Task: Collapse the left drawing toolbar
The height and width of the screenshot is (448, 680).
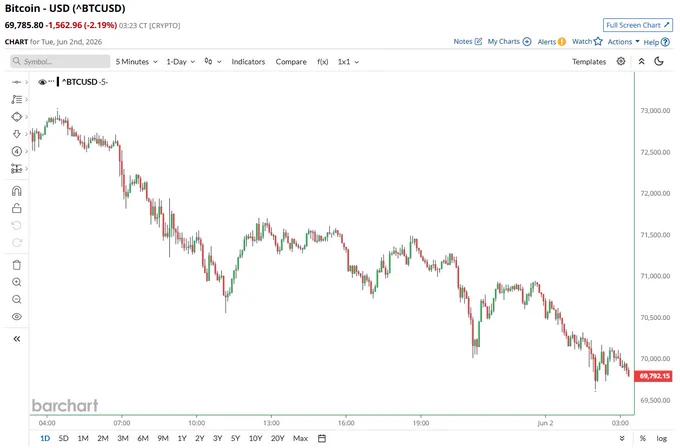Action: pyautogui.click(x=16, y=339)
